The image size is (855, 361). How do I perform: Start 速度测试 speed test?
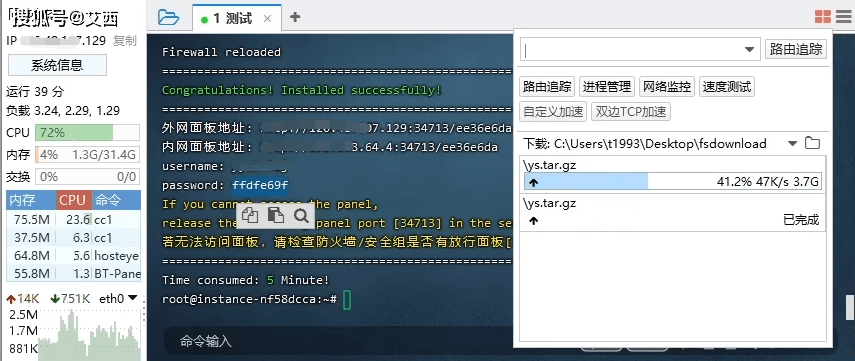coord(727,86)
